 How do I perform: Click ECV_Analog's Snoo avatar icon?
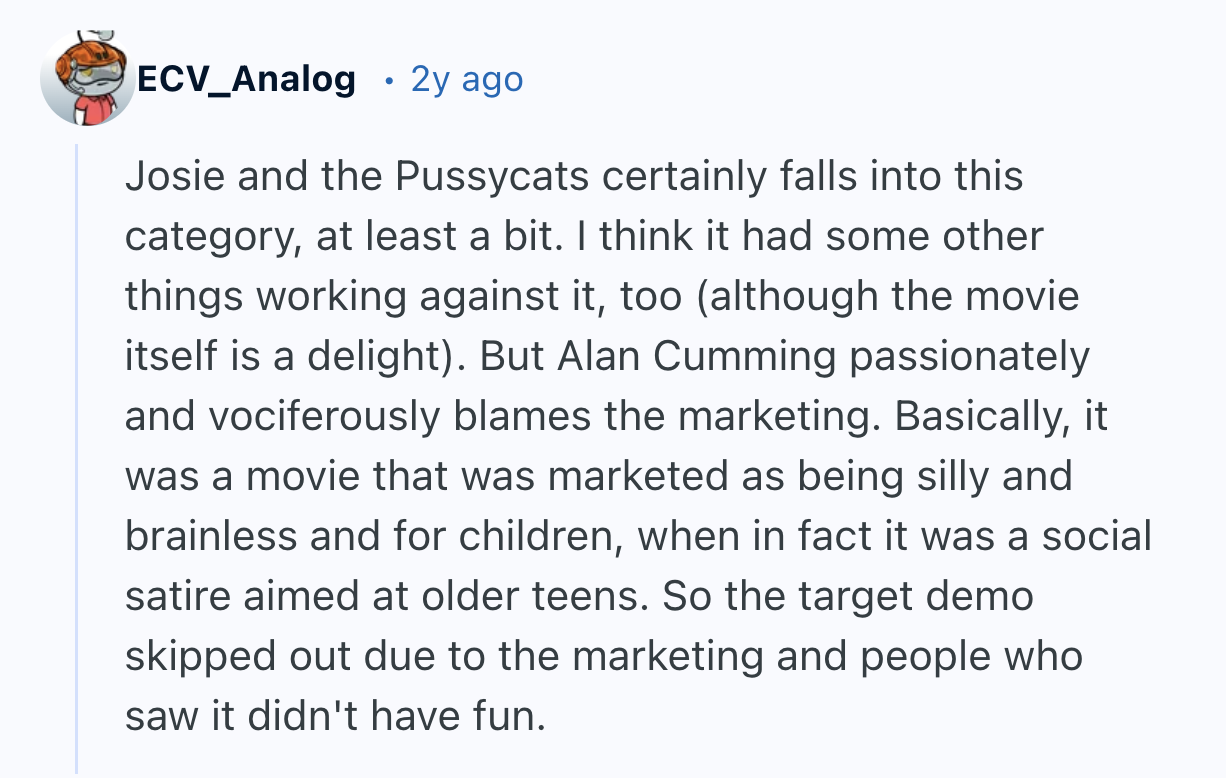coord(88,80)
